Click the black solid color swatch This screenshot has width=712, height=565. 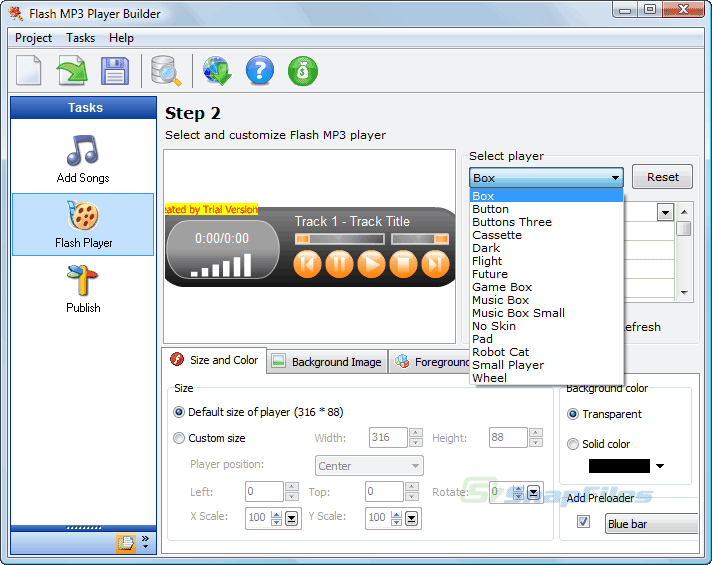tap(619, 466)
